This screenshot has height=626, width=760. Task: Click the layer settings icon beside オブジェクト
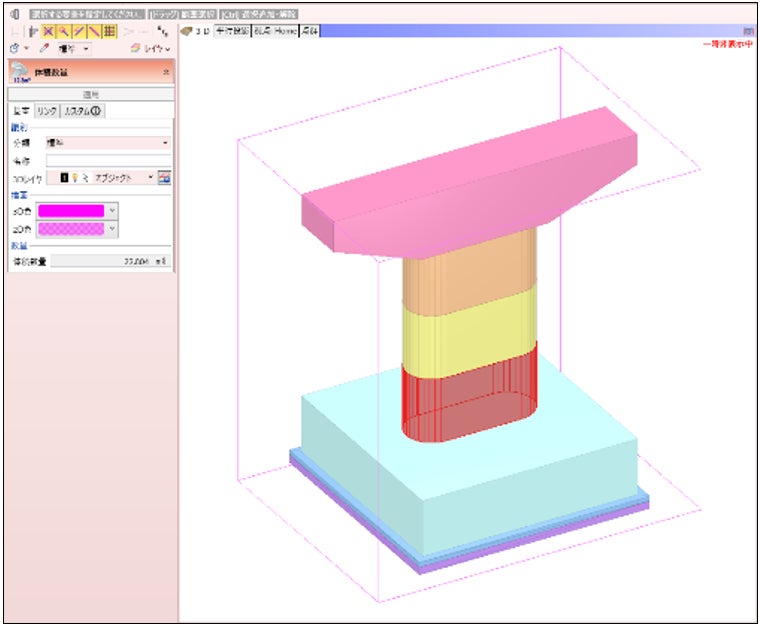click(165, 177)
